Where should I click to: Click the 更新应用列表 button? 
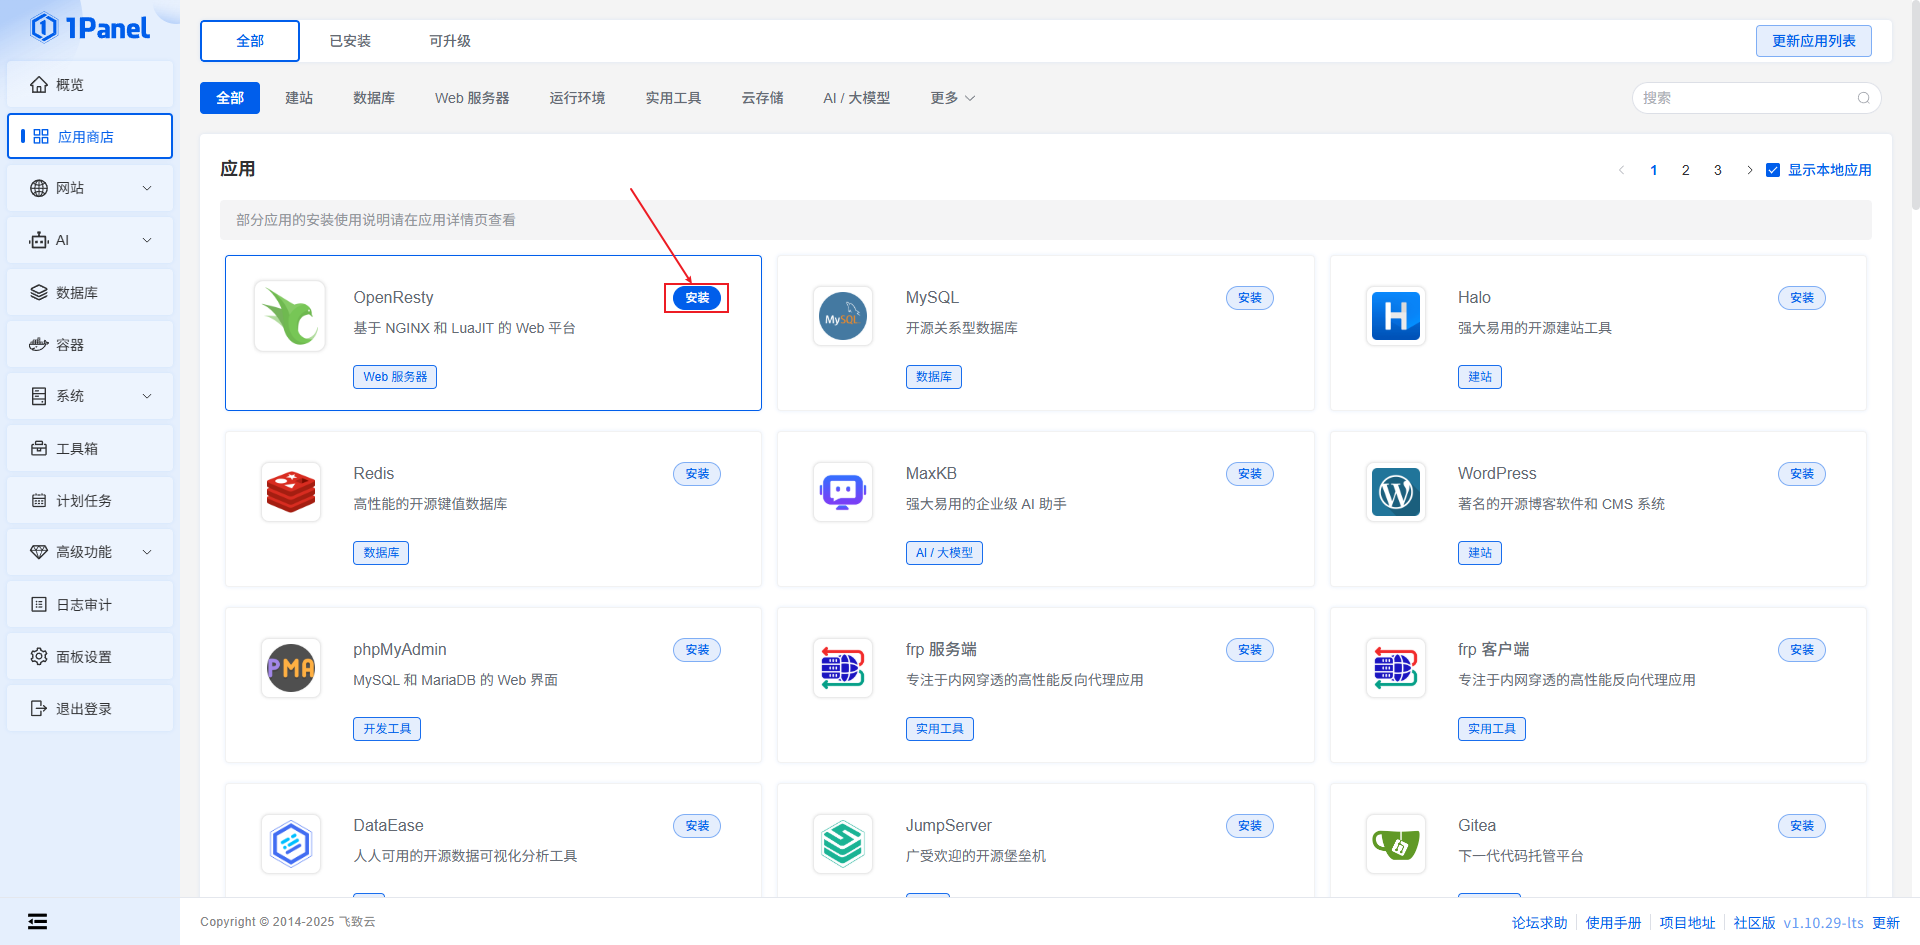[1814, 41]
